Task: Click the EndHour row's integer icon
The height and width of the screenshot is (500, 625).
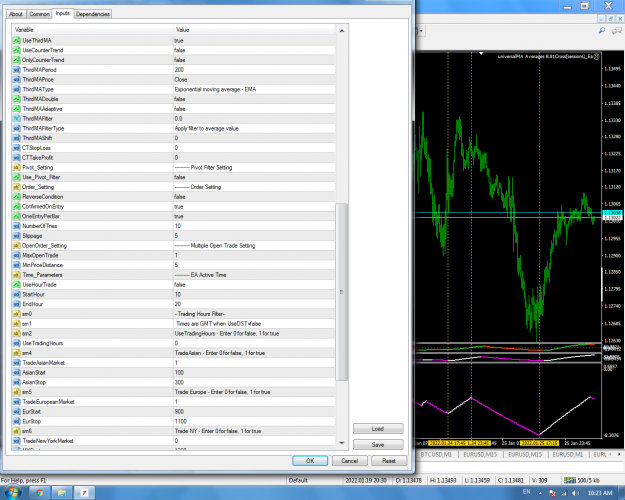Action: 16,304
